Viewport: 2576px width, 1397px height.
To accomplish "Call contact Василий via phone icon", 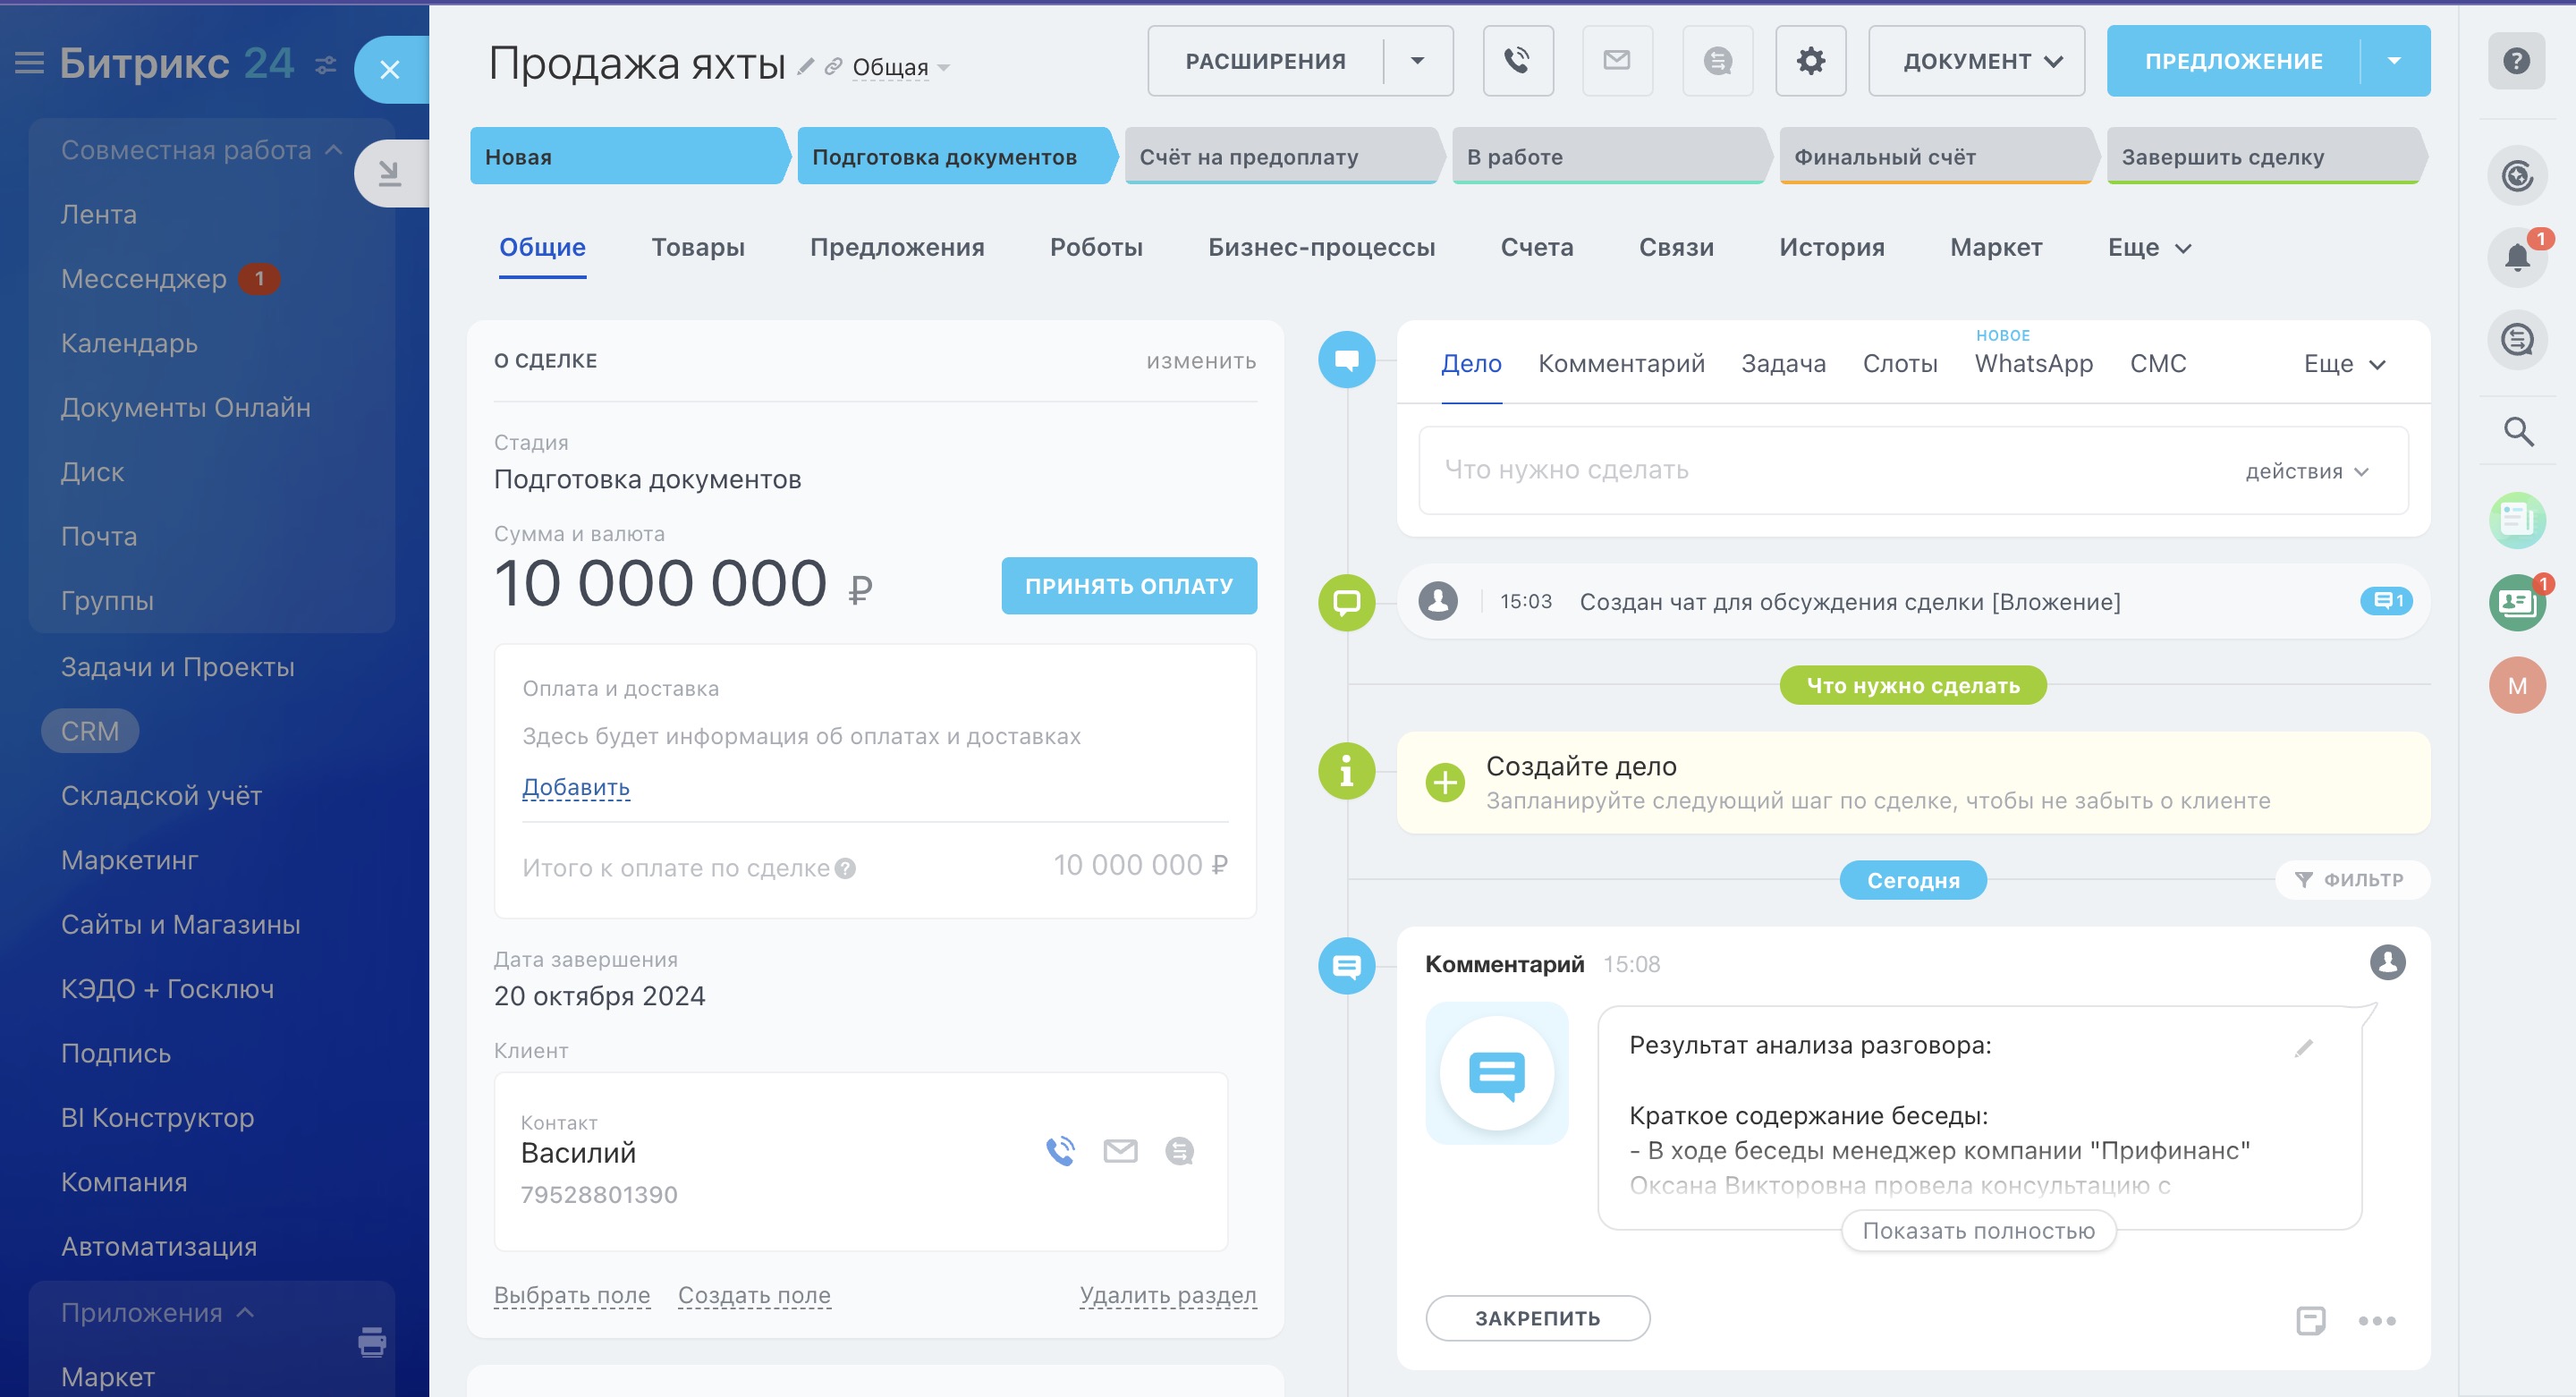I will pyautogui.click(x=1060, y=1151).
